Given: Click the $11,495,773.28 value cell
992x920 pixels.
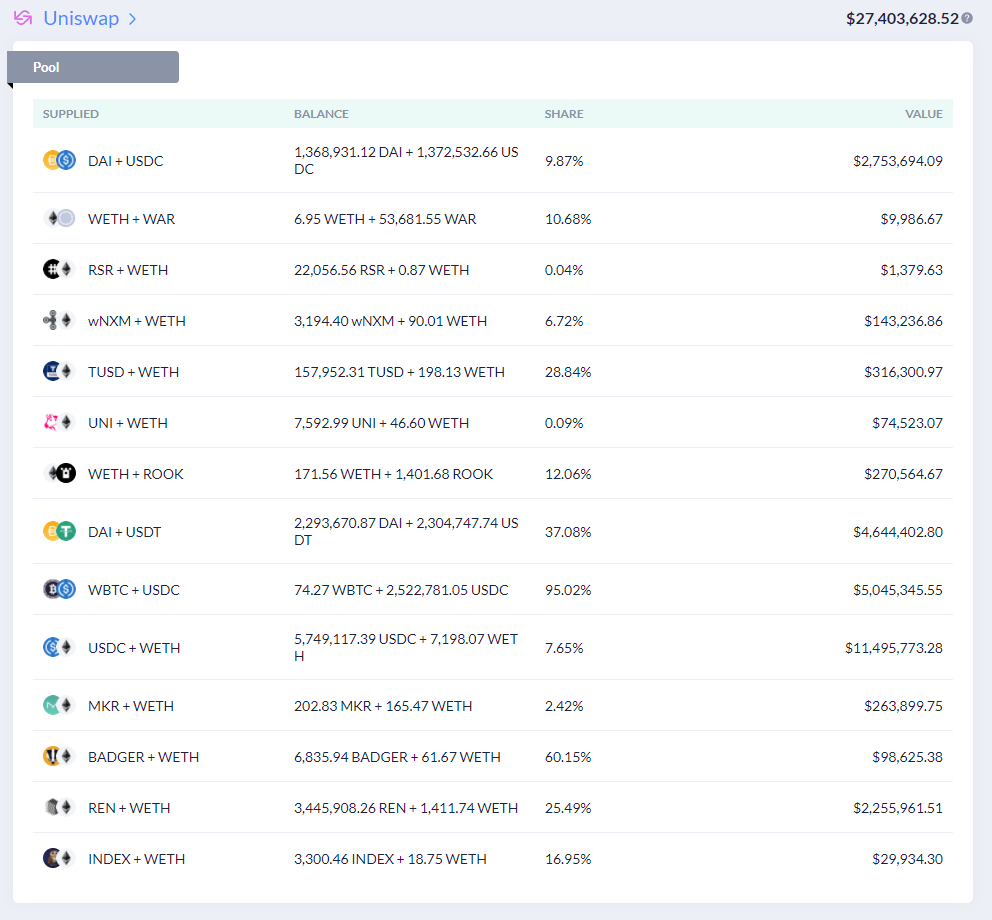Looking at the screenshot, I should click(894, 648).
